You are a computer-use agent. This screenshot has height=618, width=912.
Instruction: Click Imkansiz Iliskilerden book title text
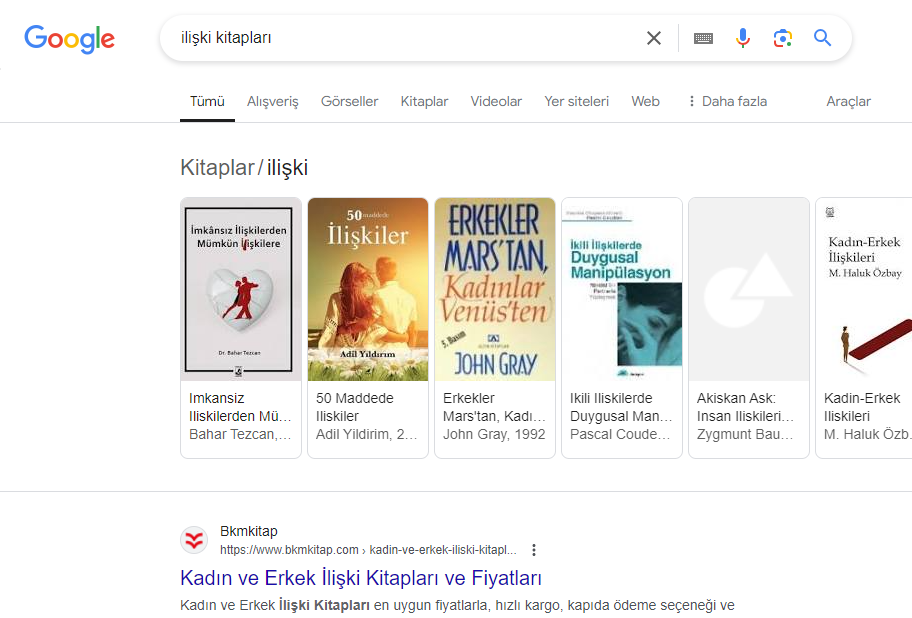click(240, 407)
